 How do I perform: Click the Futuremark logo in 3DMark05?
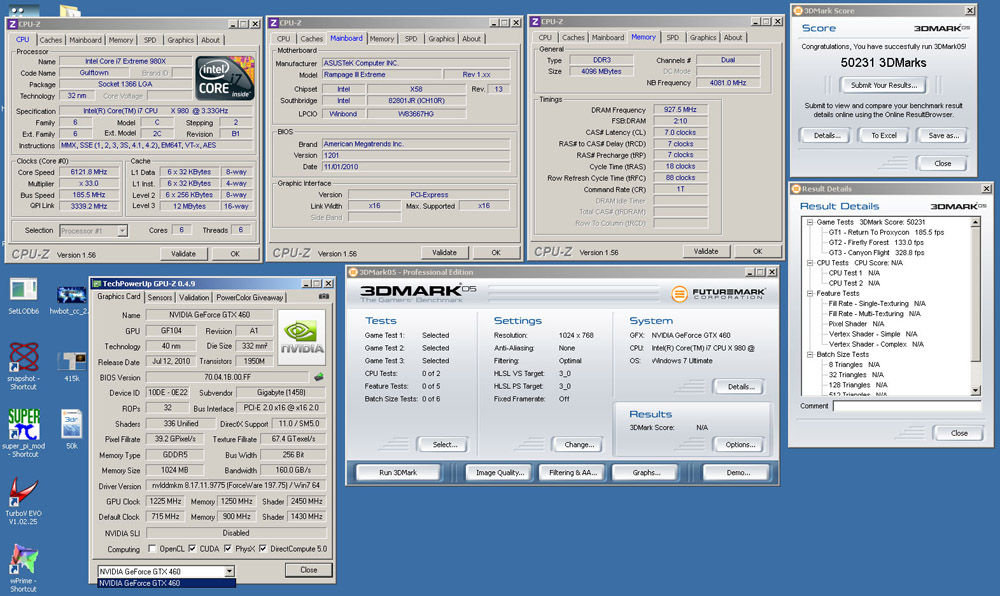click(x=718, y=293)
